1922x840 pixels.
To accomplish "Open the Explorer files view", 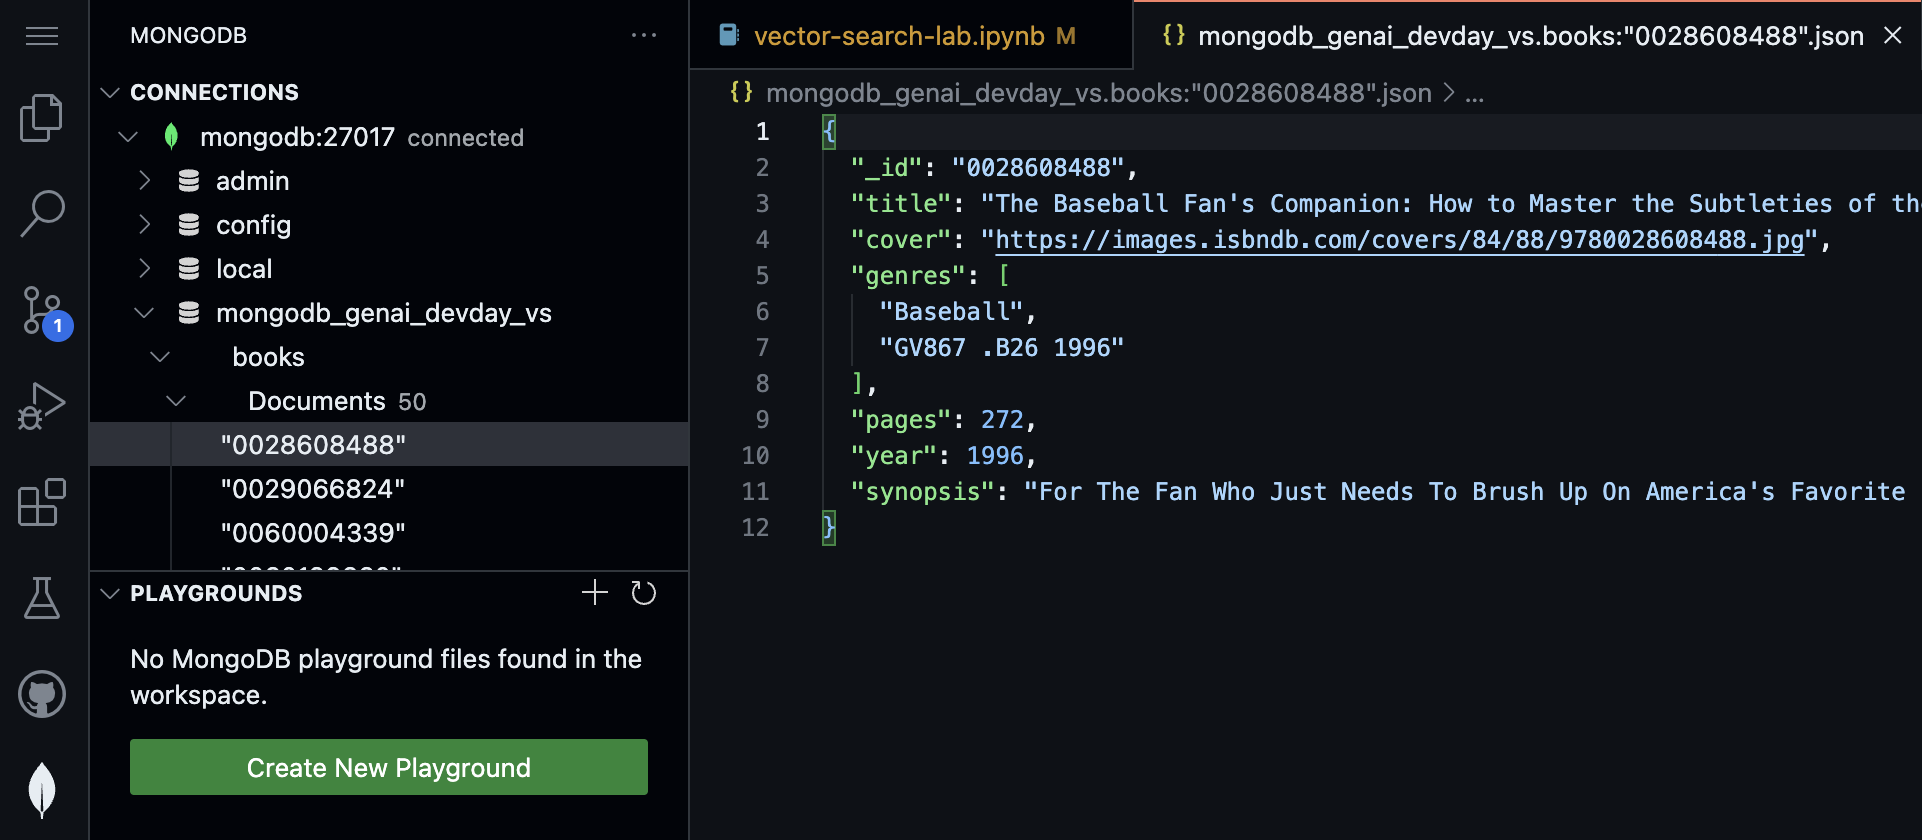I will pyautogui.click(x=42, y=118).
